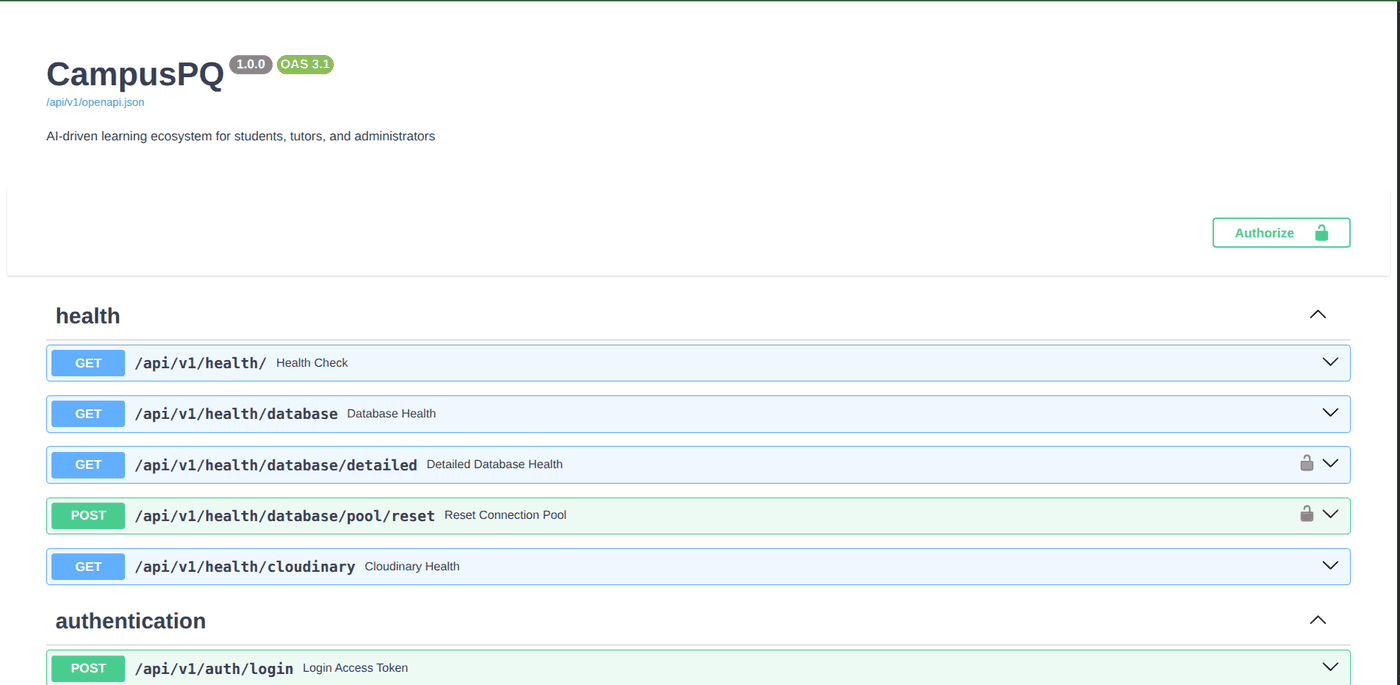Open the /api/v1/openapi.json link
1400x685 pixels.
point(95,102)
